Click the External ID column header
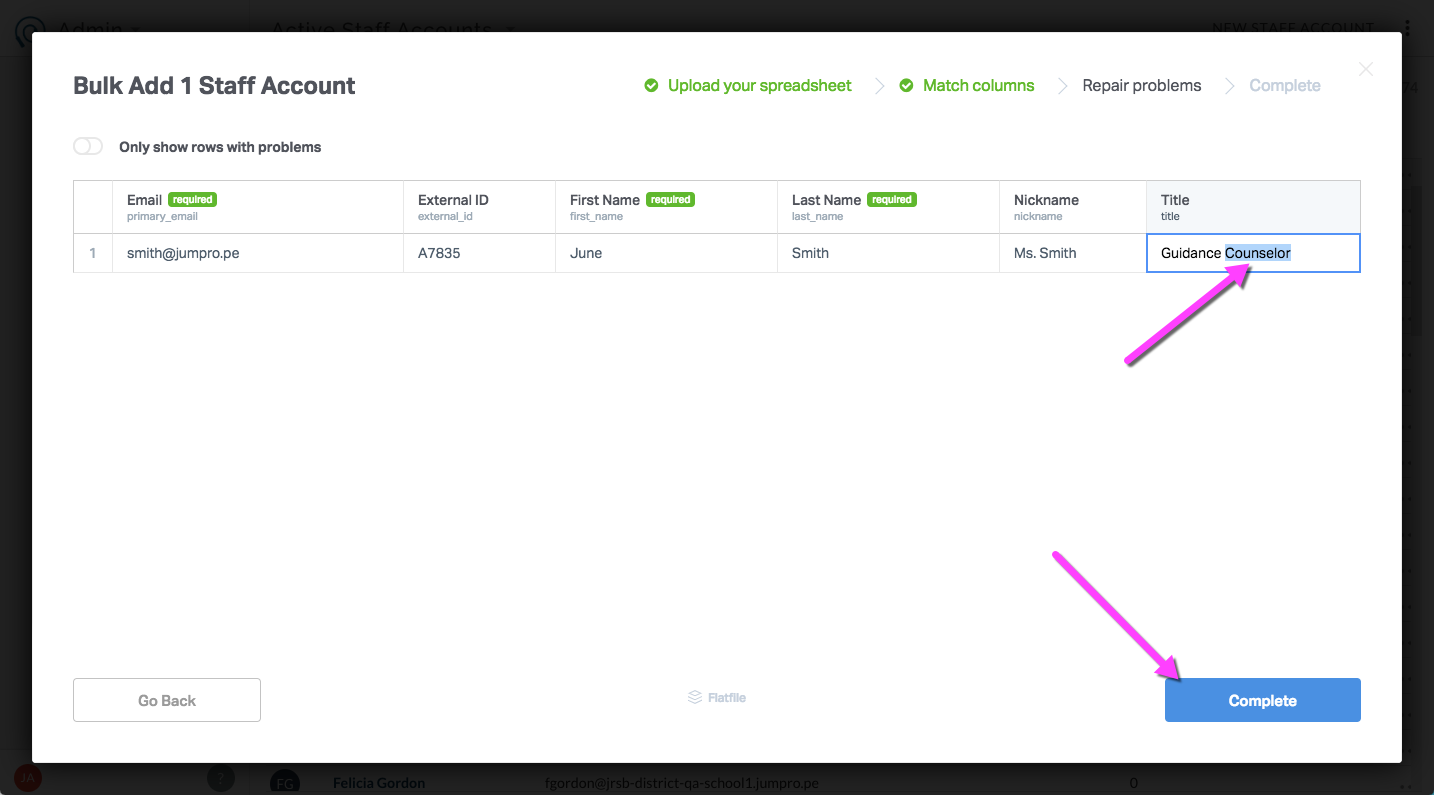 pos(480,207)
